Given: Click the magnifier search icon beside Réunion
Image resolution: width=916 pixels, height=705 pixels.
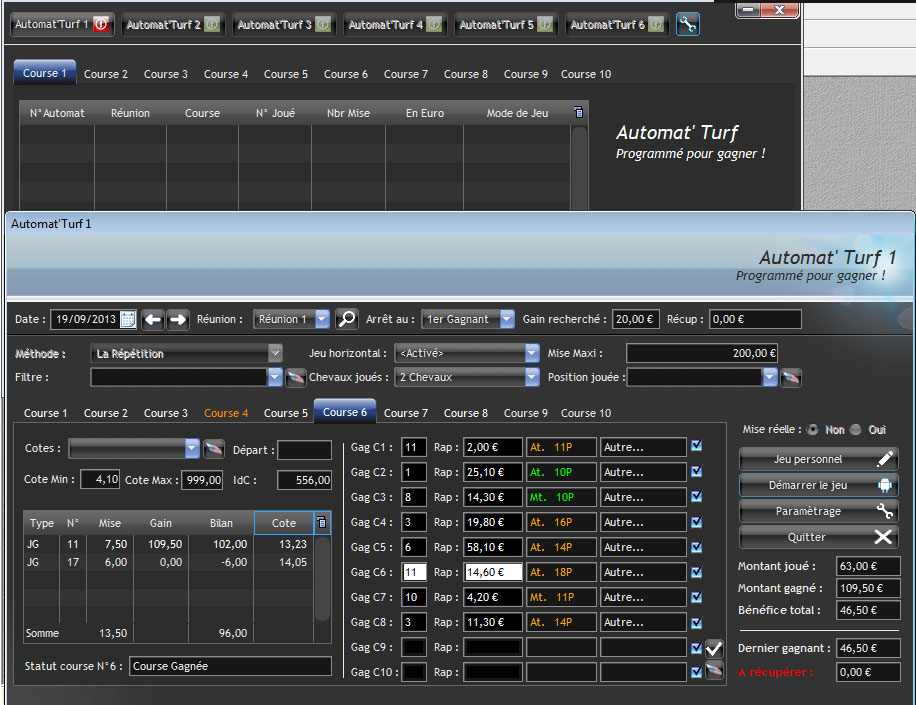Looking at the screenshot, I should tap(346, 320).
